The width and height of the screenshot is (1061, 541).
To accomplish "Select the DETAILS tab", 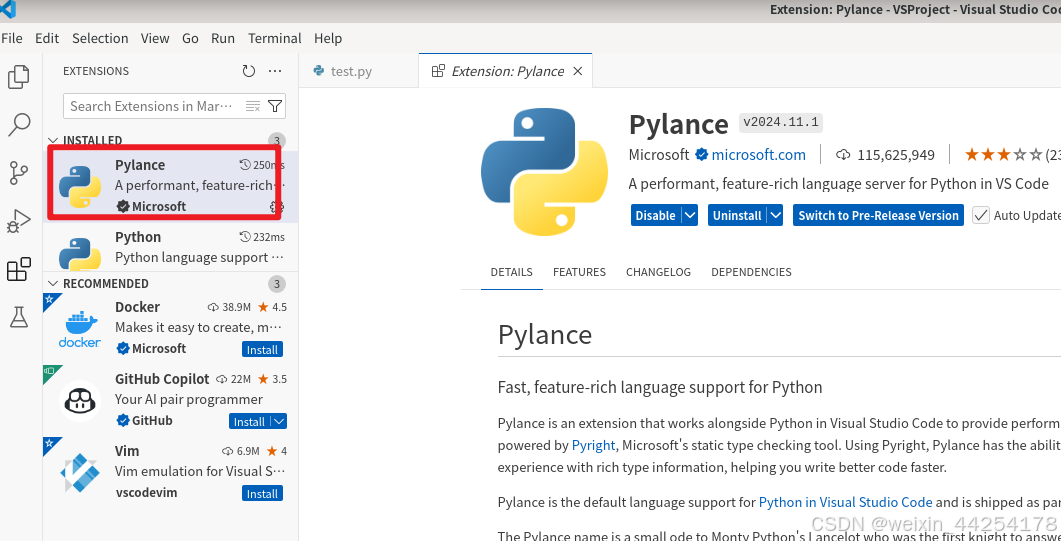I will coord(512,272).
